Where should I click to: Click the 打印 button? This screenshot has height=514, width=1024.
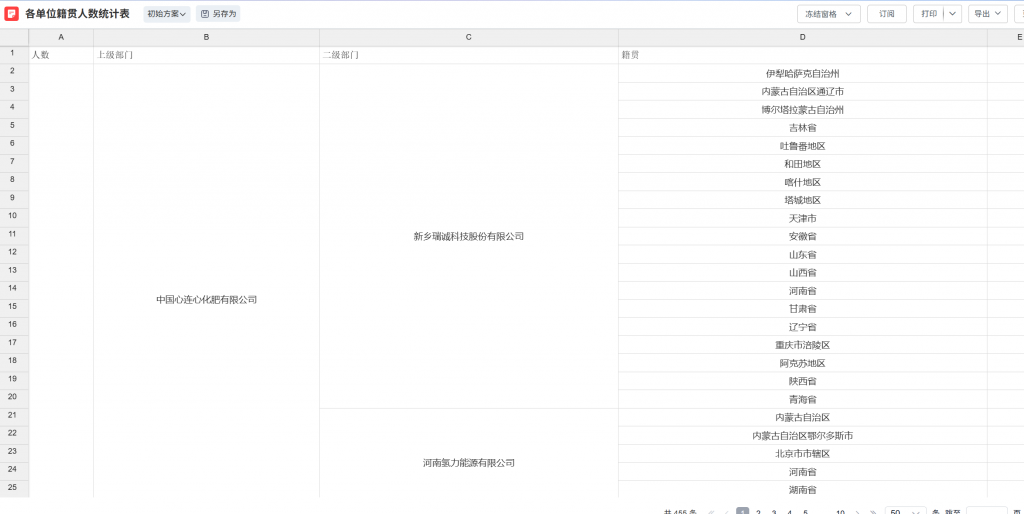click(x=929, y=14)
